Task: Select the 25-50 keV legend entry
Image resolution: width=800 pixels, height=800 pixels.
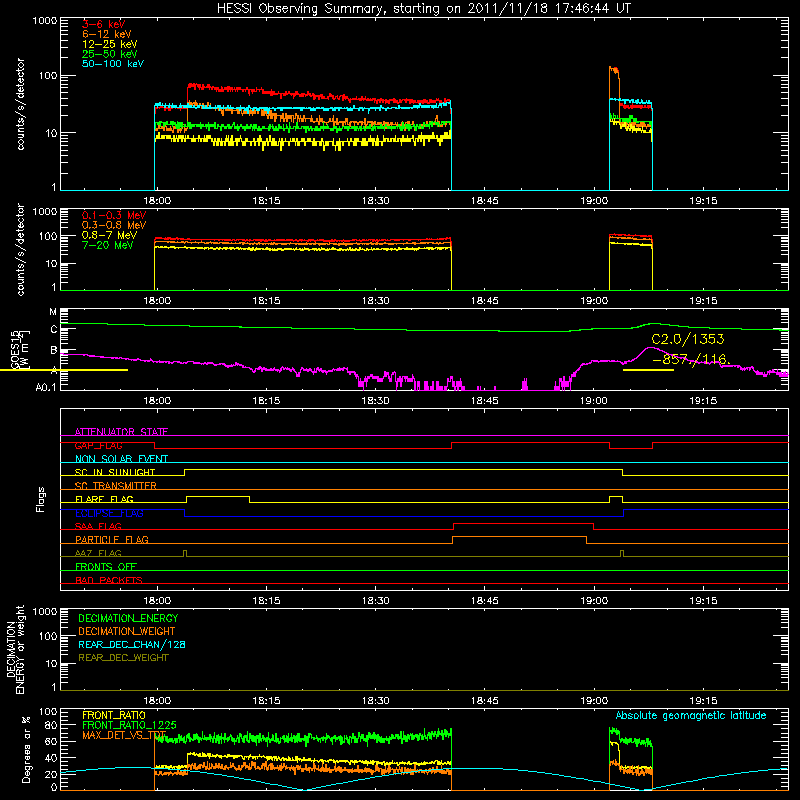Action: pyautogui.click(x=110, y=54)
